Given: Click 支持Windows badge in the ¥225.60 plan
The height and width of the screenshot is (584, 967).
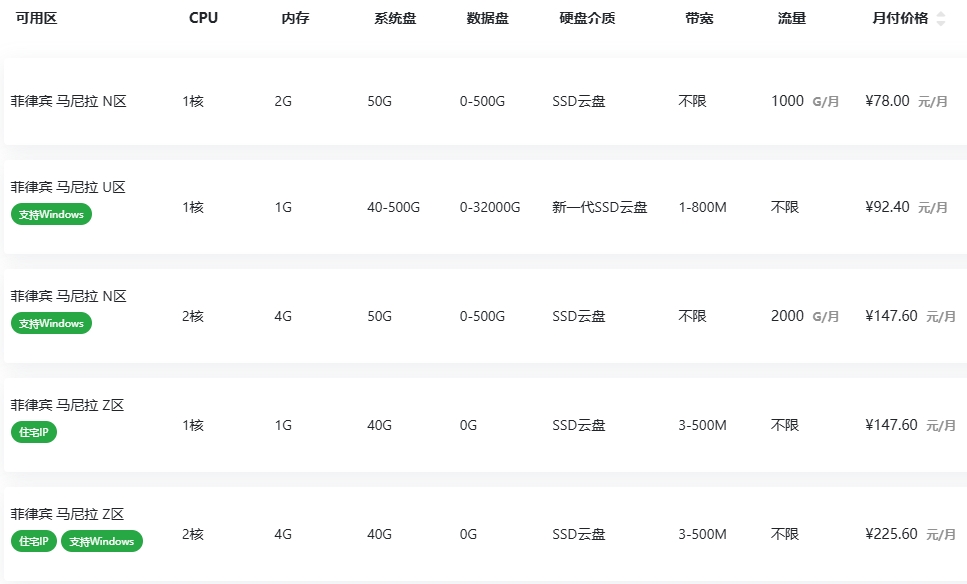Looking at the screenshot, I should pyautogui.click(x=102, y=541).
